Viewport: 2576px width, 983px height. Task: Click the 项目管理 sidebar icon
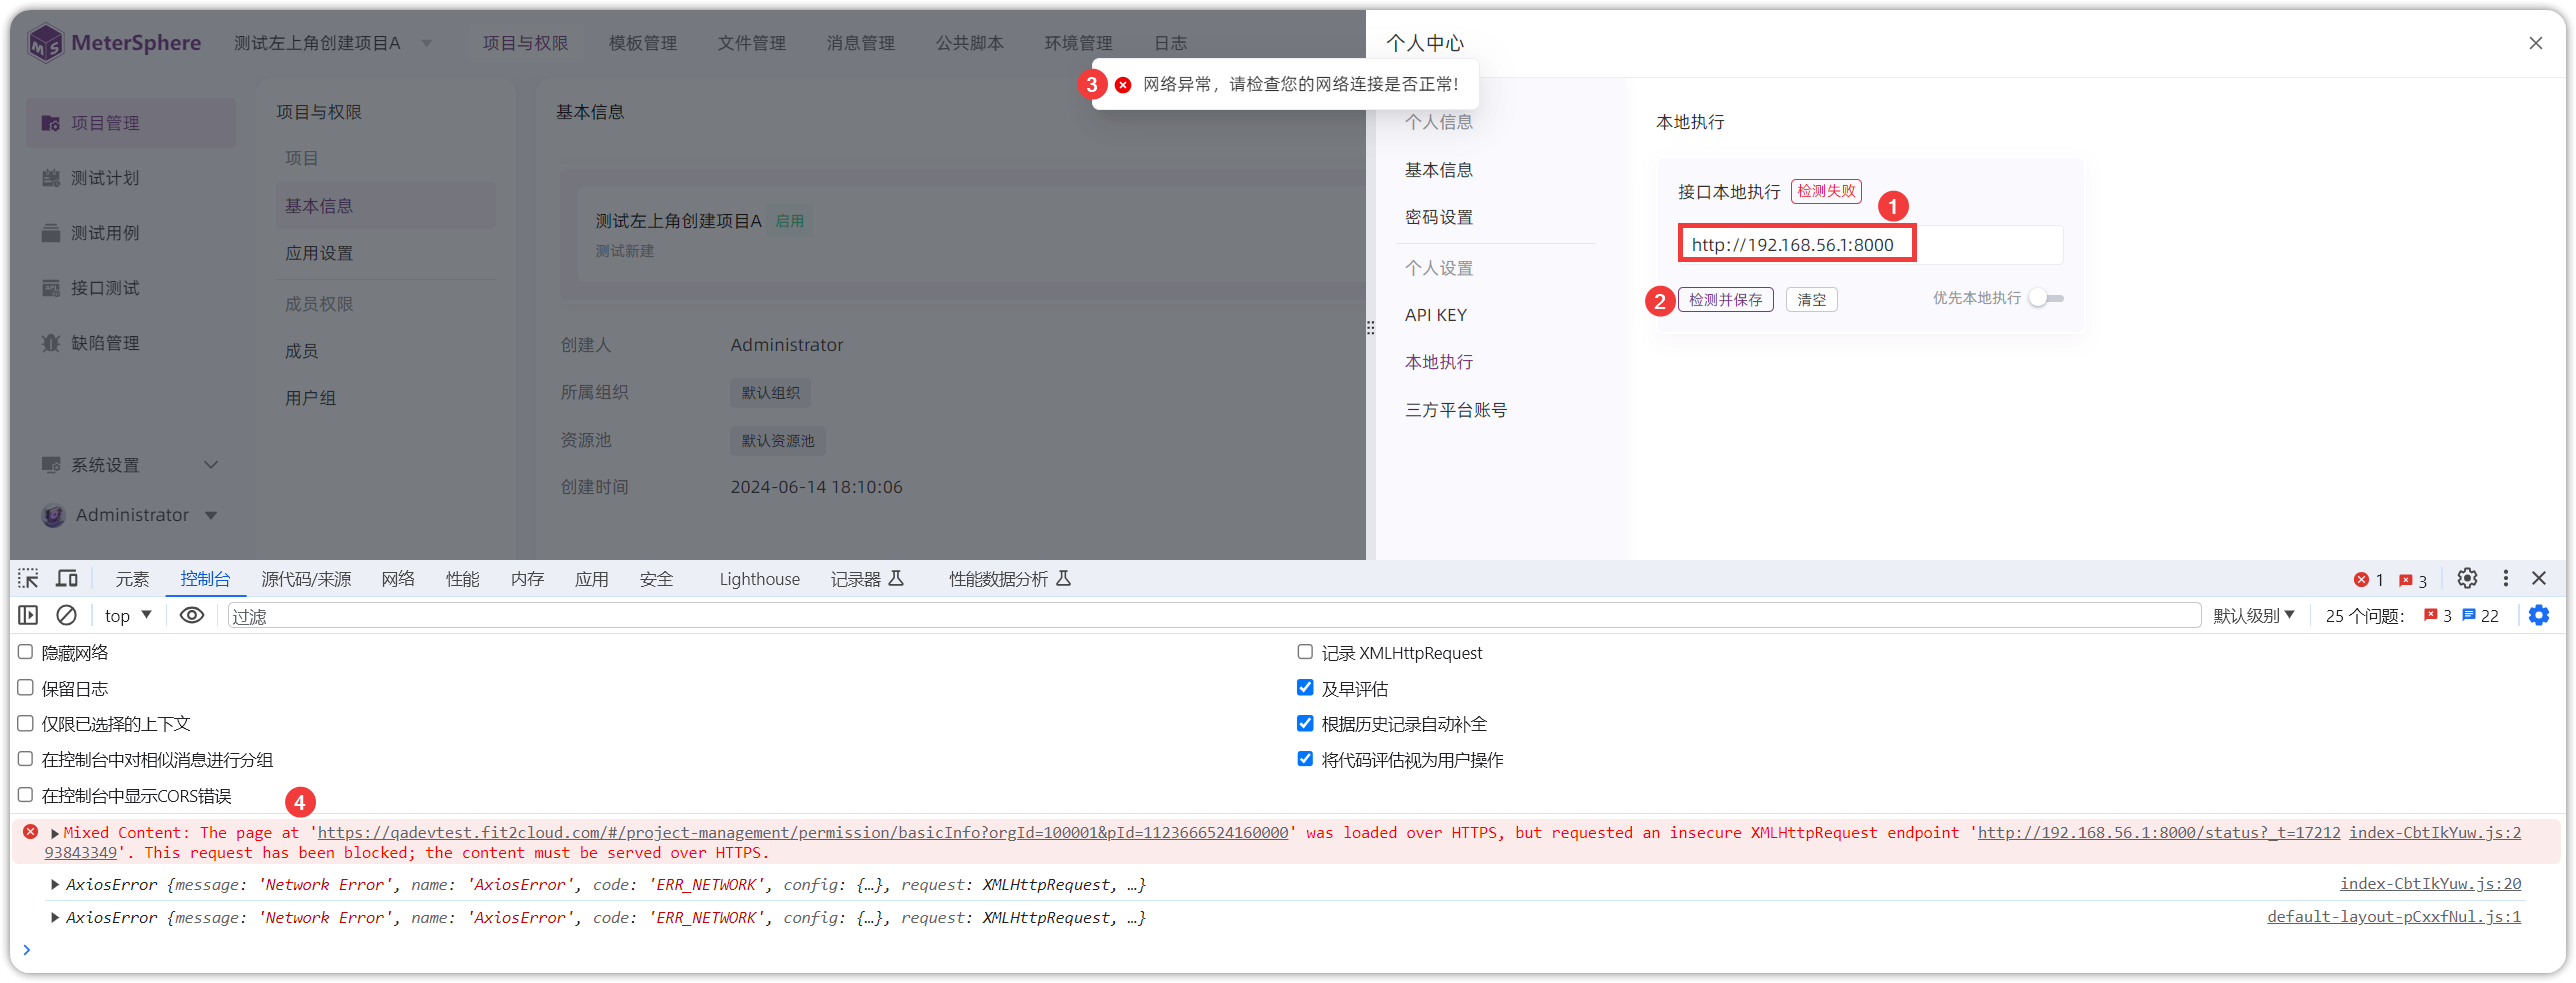pos(50,123)
